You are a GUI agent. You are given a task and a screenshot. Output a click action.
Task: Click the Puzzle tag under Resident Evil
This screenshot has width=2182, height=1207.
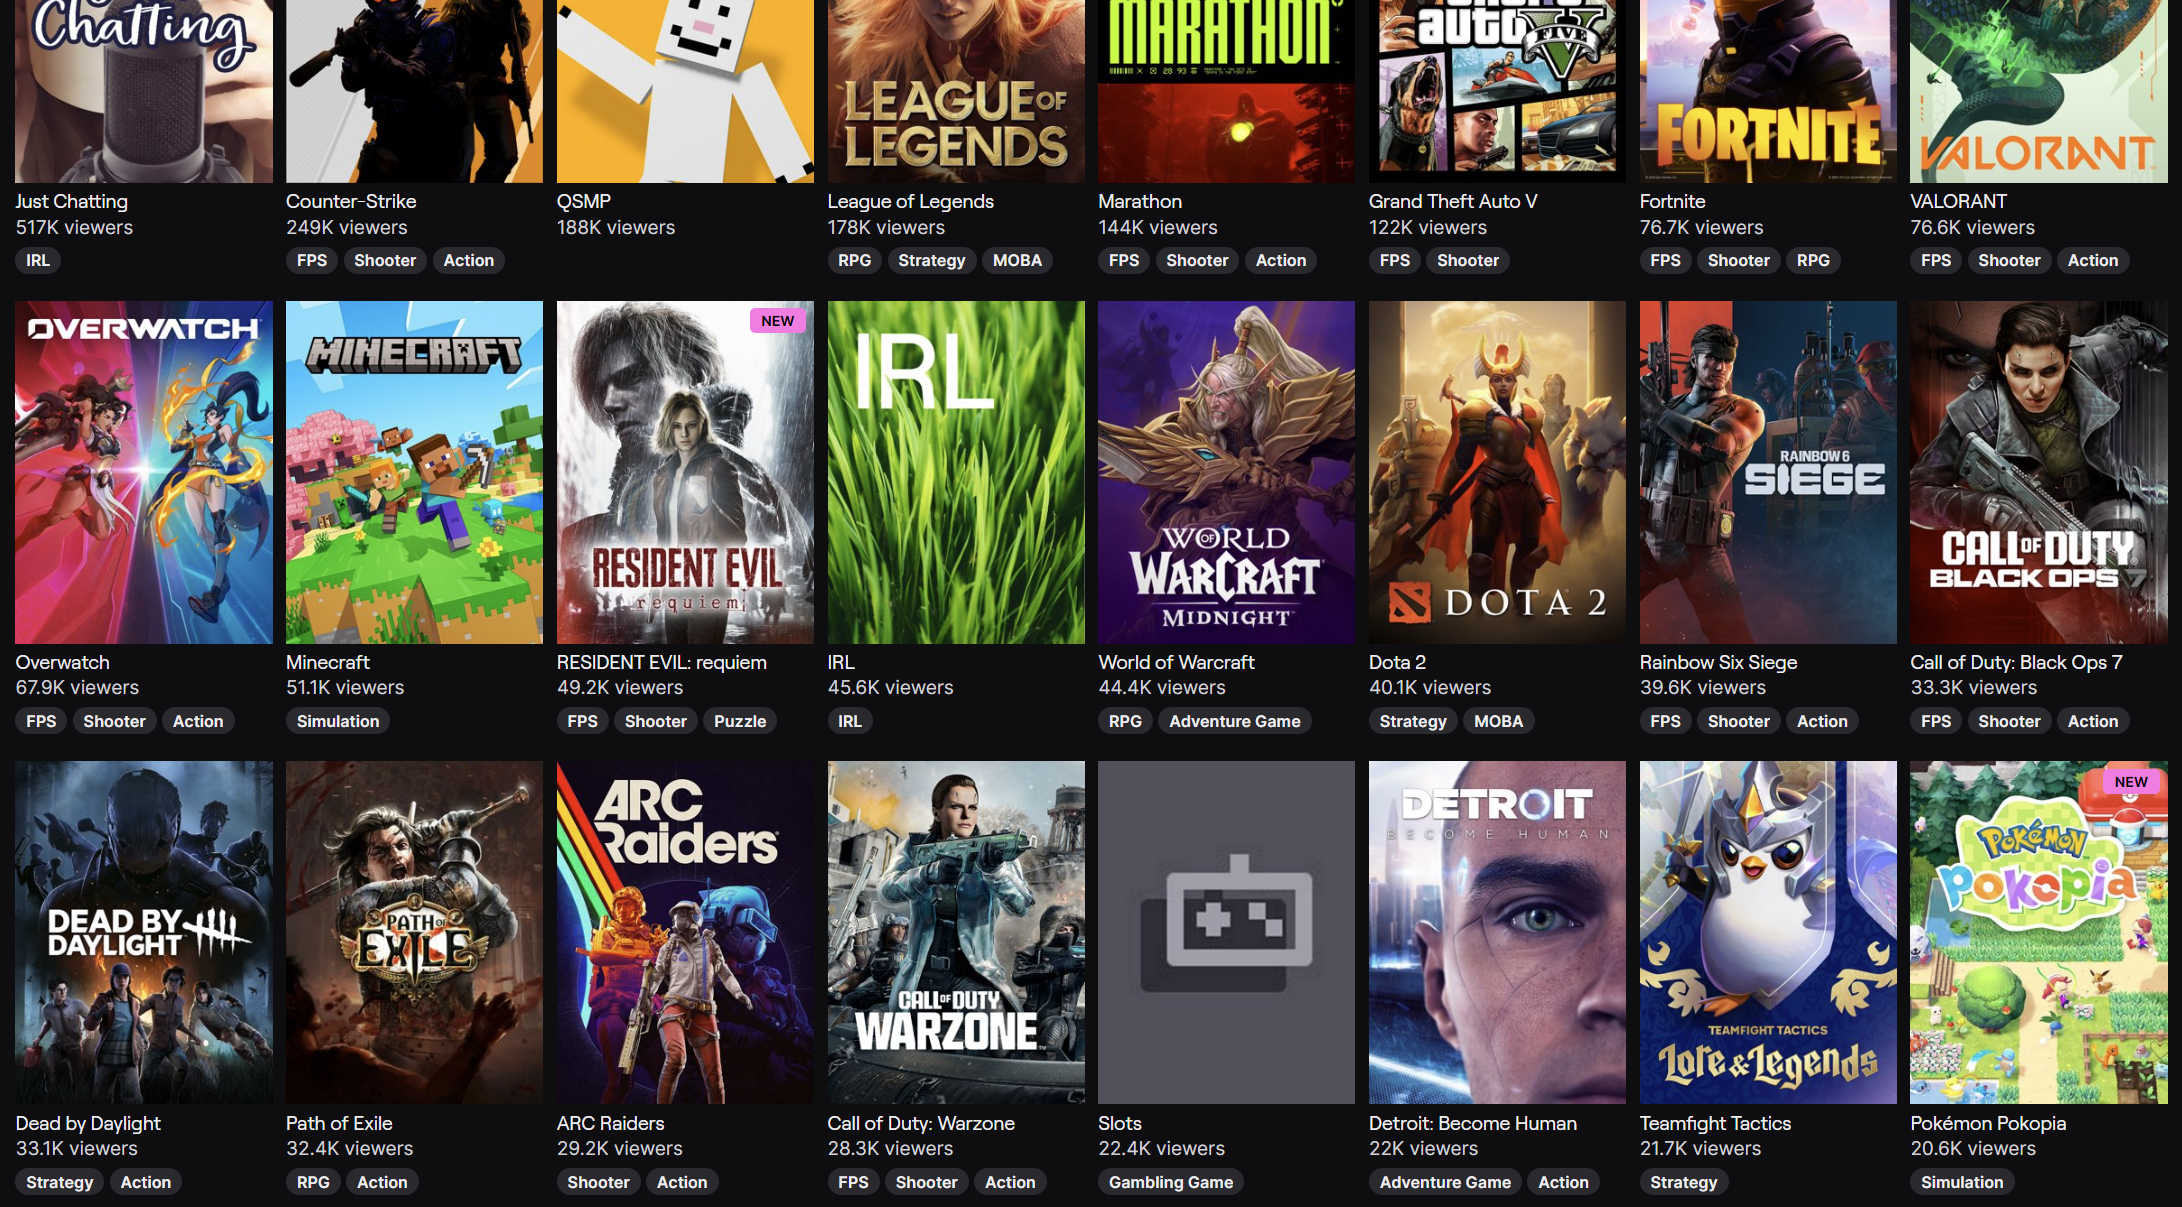[x=739, y=721]
